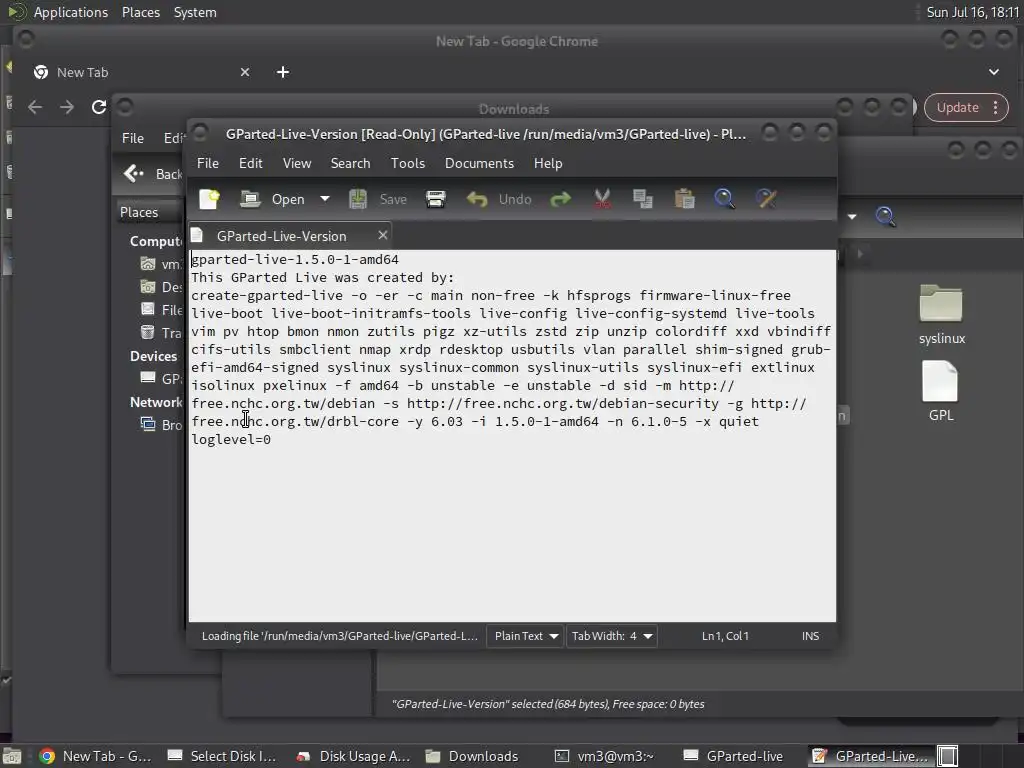Click inside the text editor area
The height and width of the screenshot is (768, 1024).
pyautogui.click(x=512, y=435)
